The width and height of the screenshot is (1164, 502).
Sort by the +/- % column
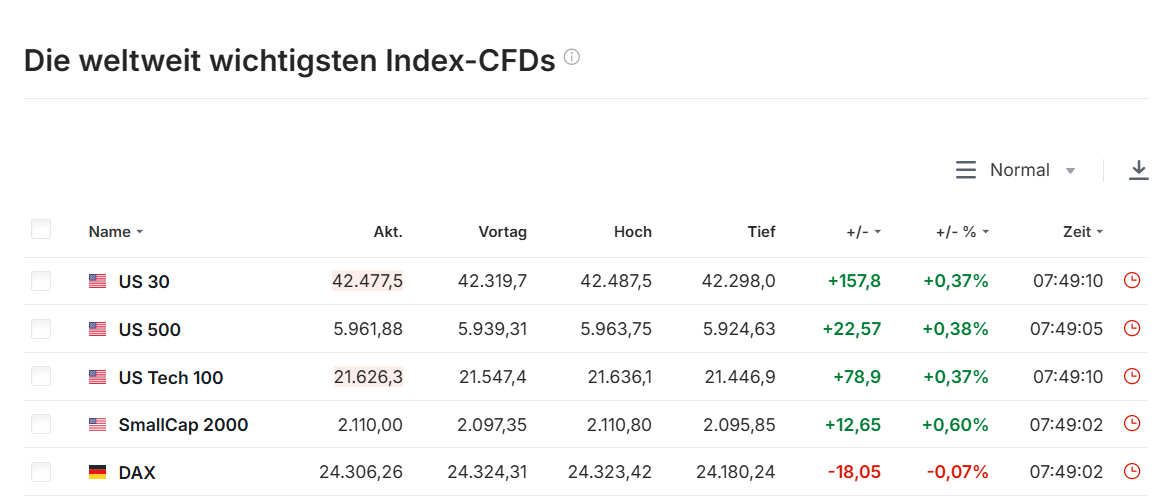(961, 232)
